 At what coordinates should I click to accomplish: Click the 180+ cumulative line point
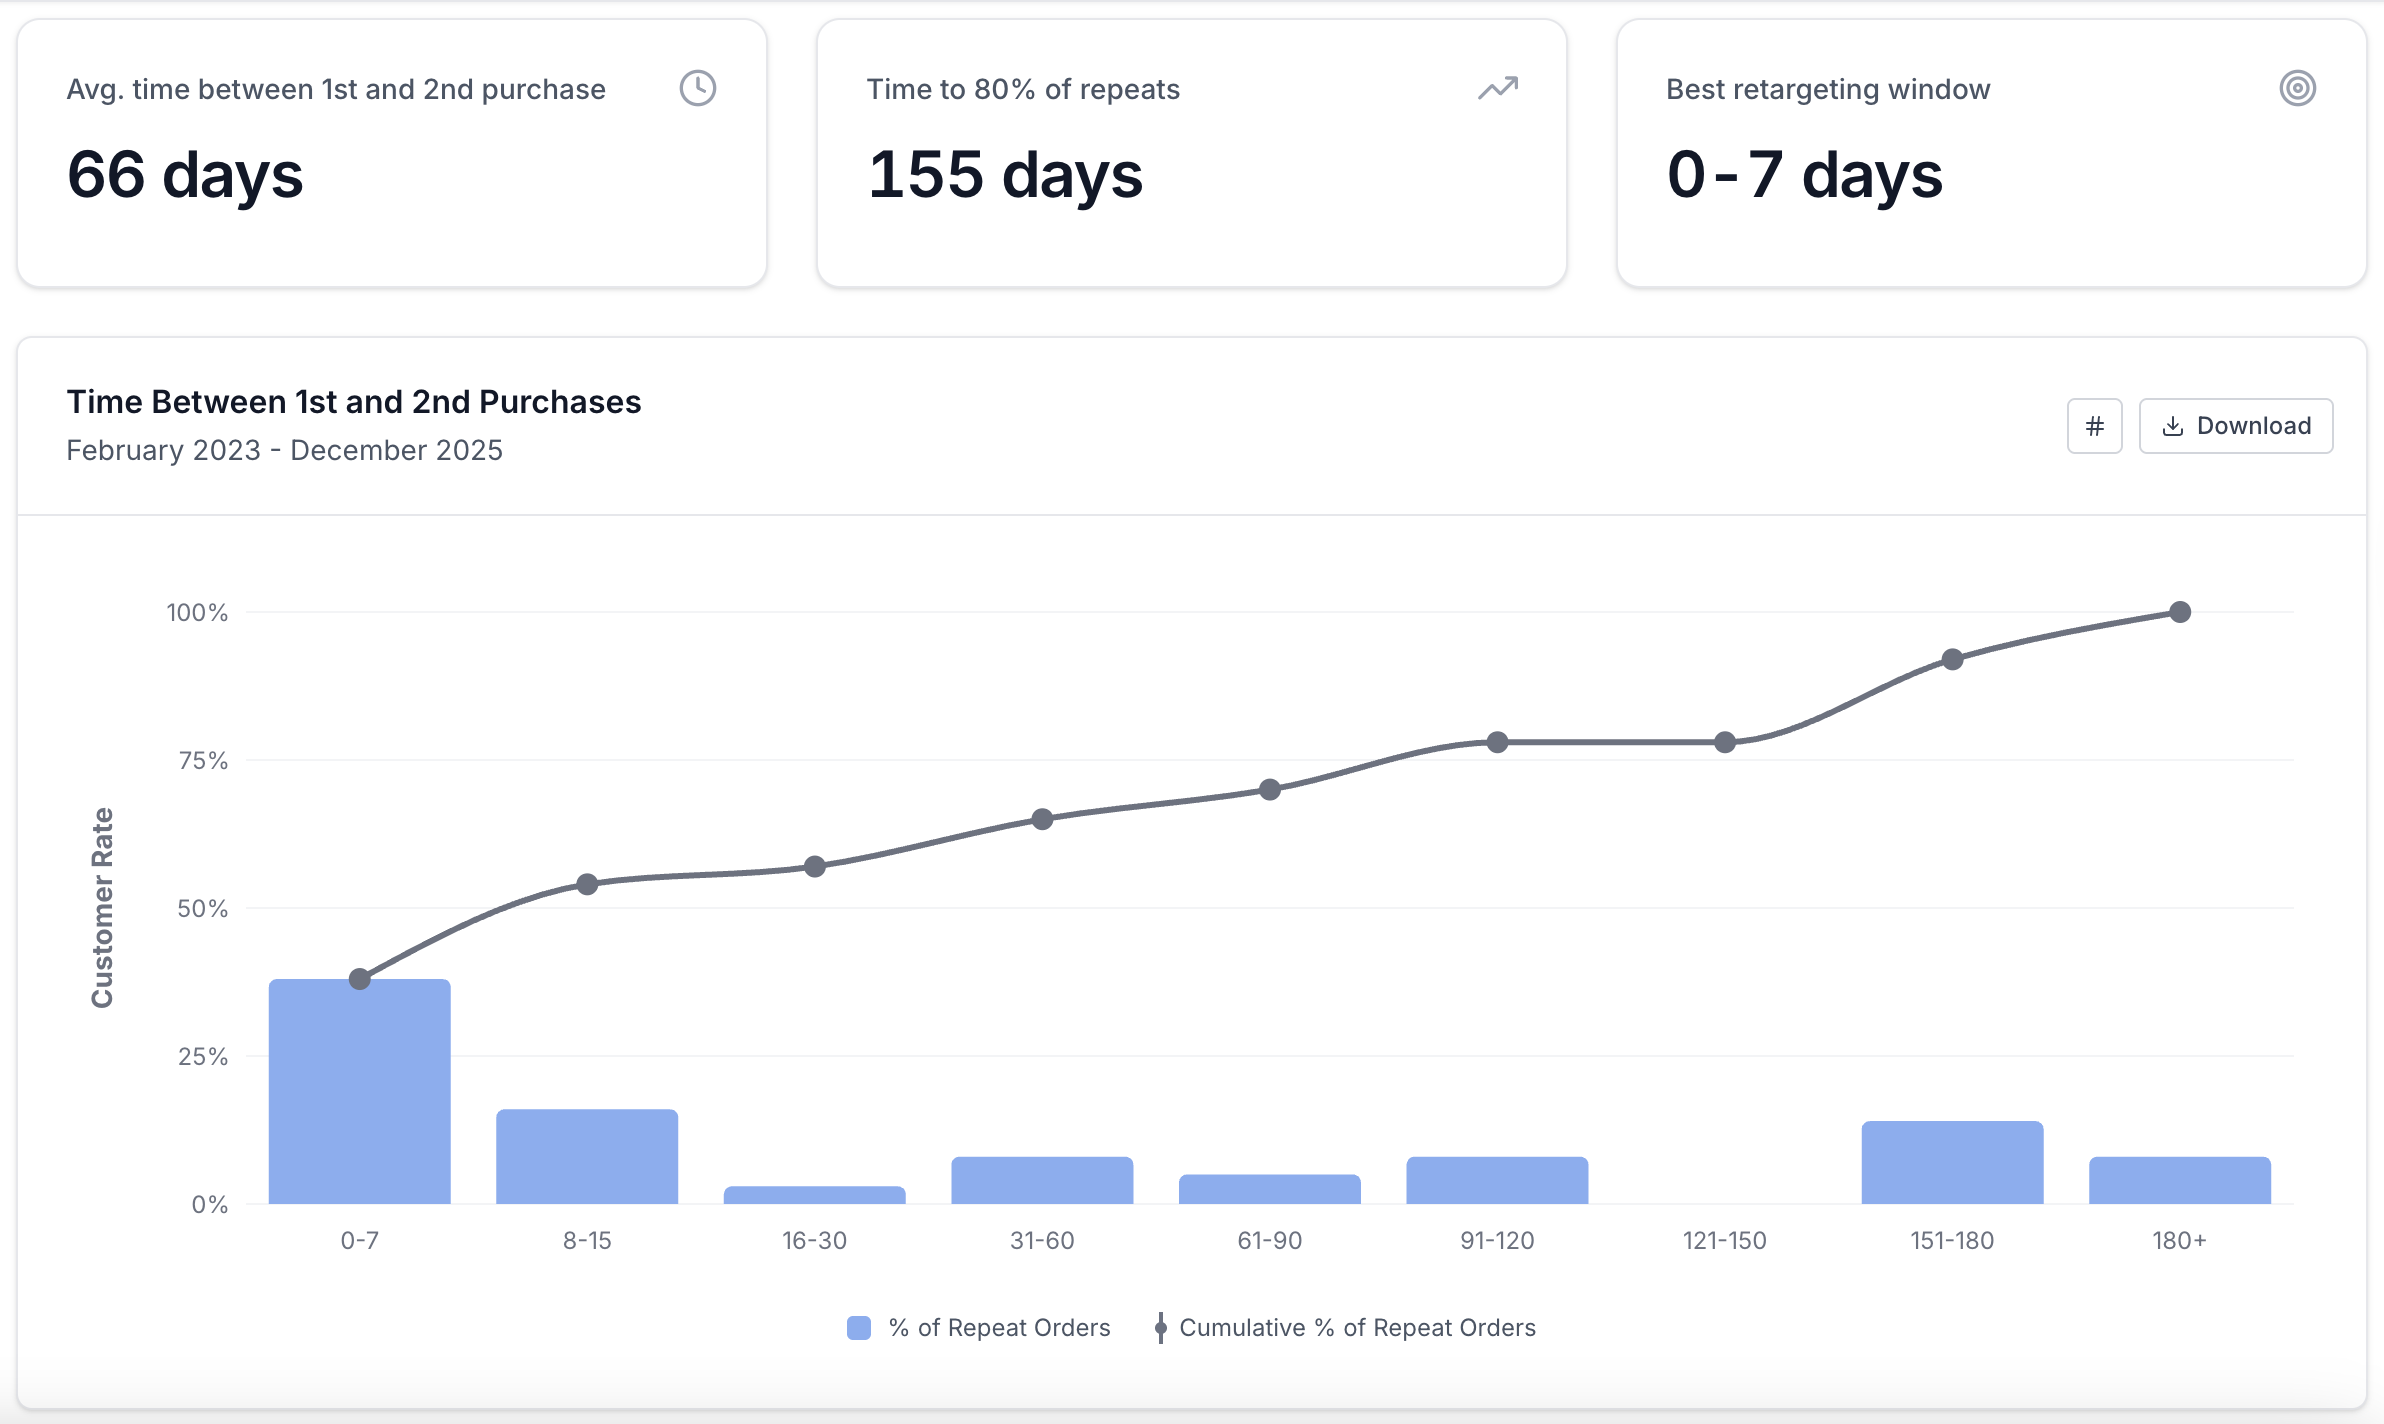click(2180, 612)
